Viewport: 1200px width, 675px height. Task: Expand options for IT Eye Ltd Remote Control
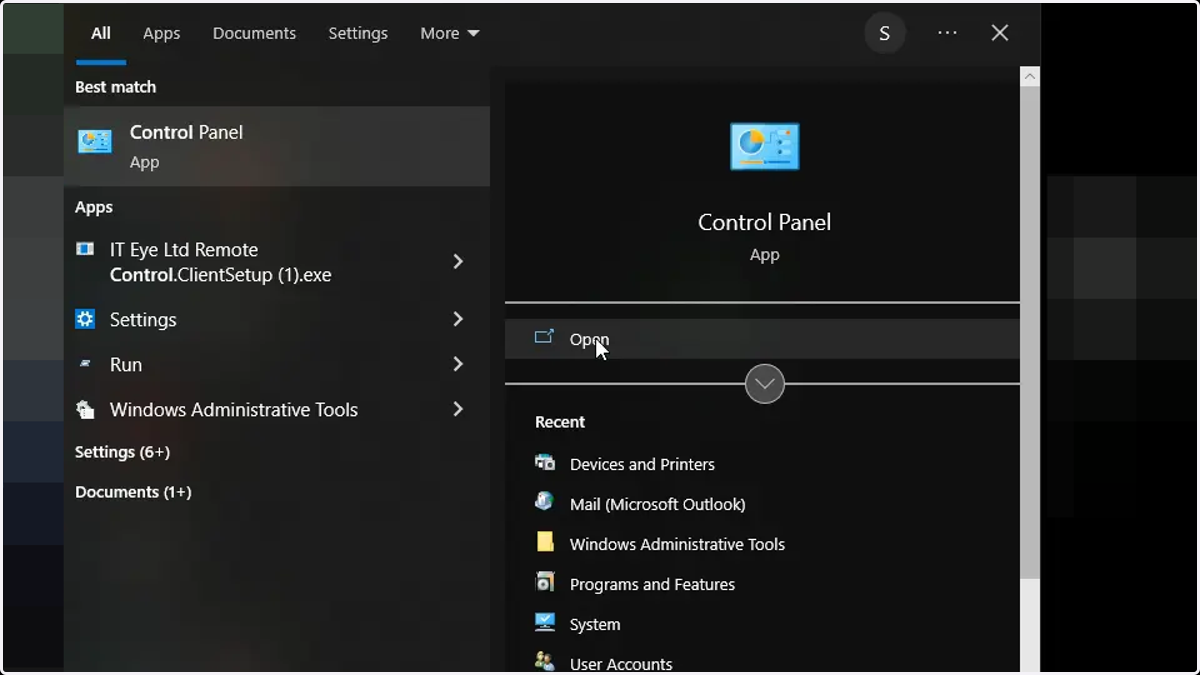pyautogui.click(x=458, y=261)
